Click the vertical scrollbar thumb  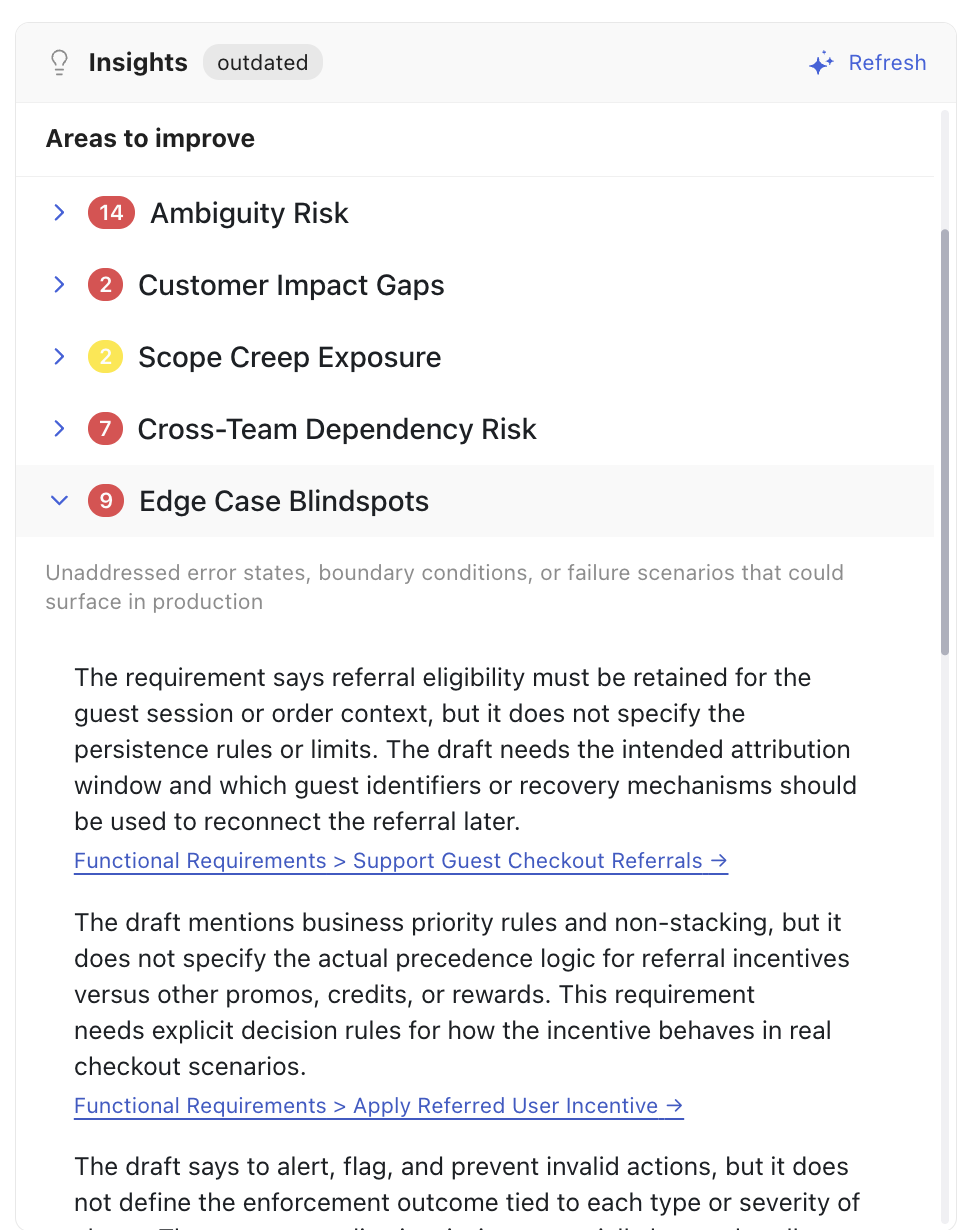click(945, 442)
